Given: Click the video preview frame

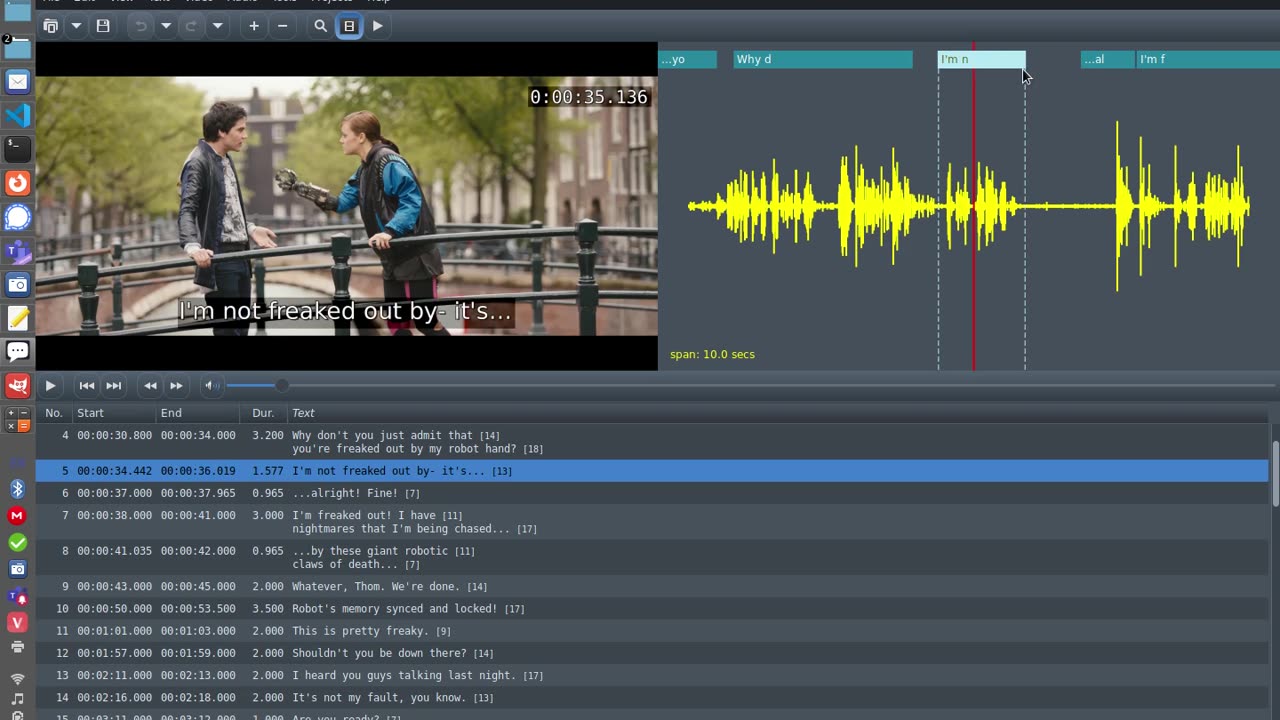Looking at the screenshot, I should coord(347,205).
